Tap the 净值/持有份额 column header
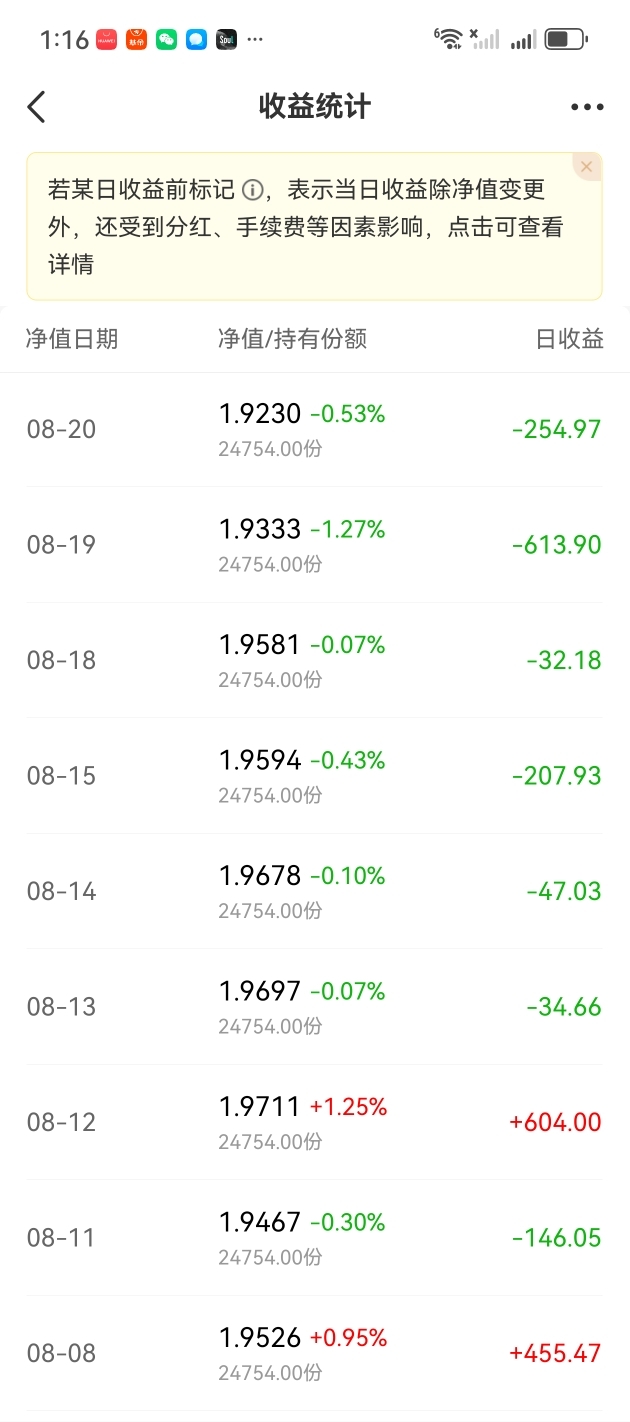The width and height of the screenshot is (630, 1422). (292, 339)
